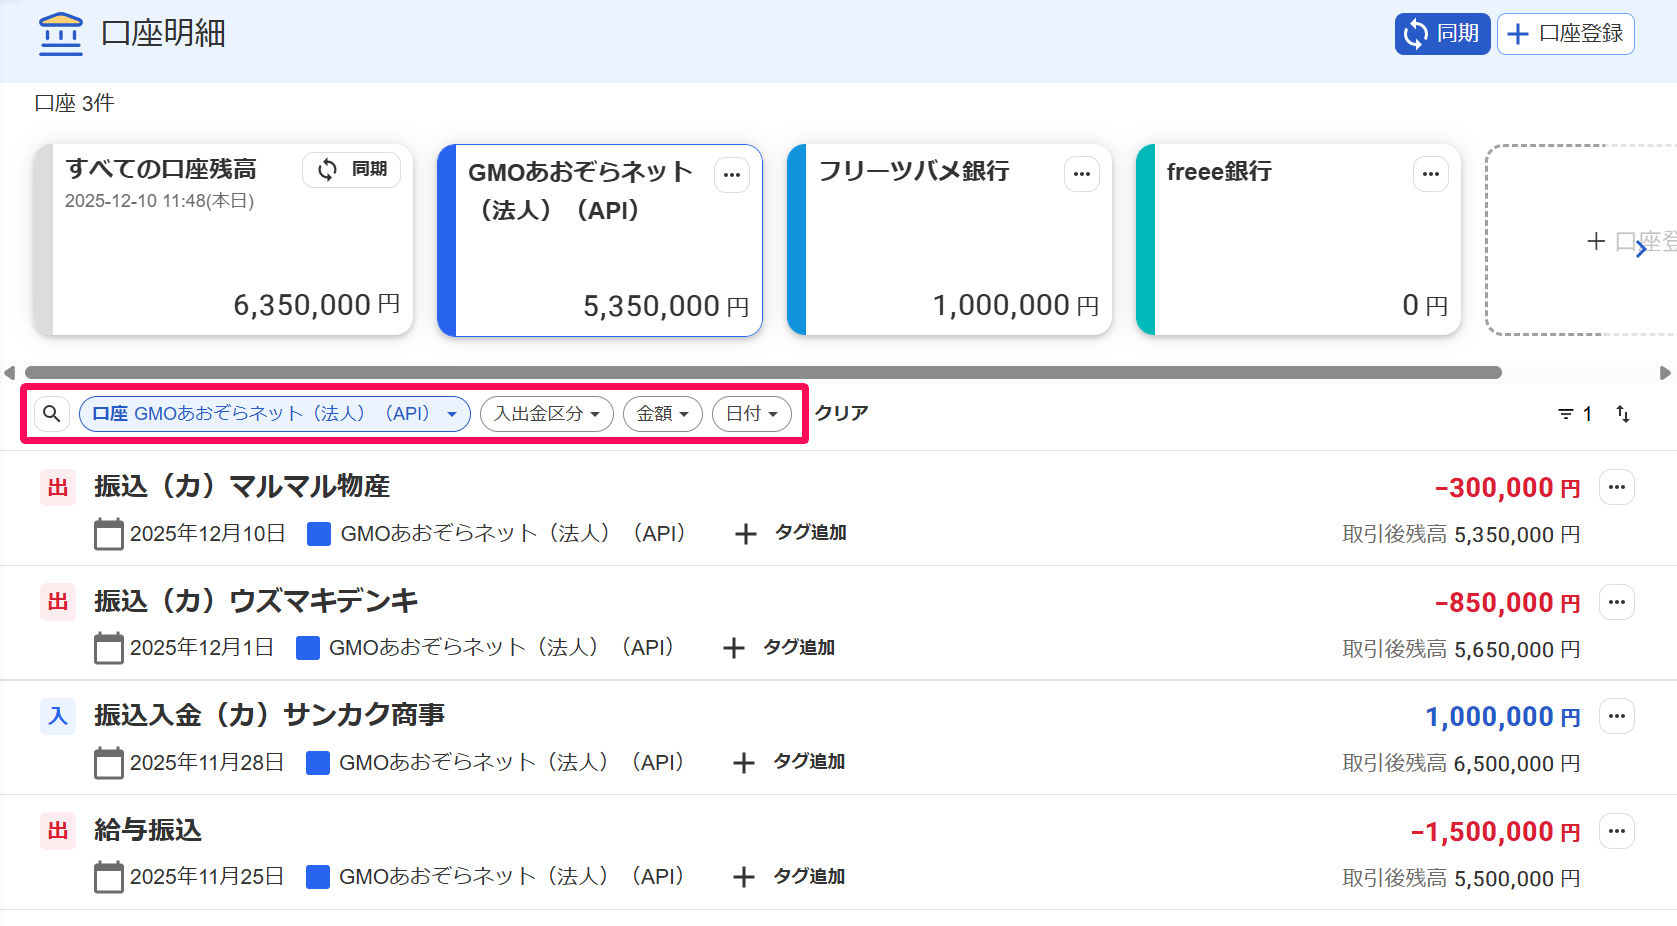
Task: Click the filter count icon showing 1
Action: pyautogui.click(x=1575, y=414)
